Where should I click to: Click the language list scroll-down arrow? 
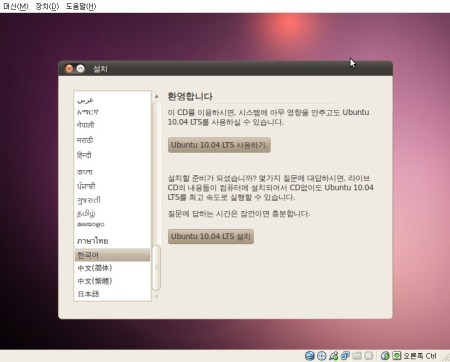[156, 296]
